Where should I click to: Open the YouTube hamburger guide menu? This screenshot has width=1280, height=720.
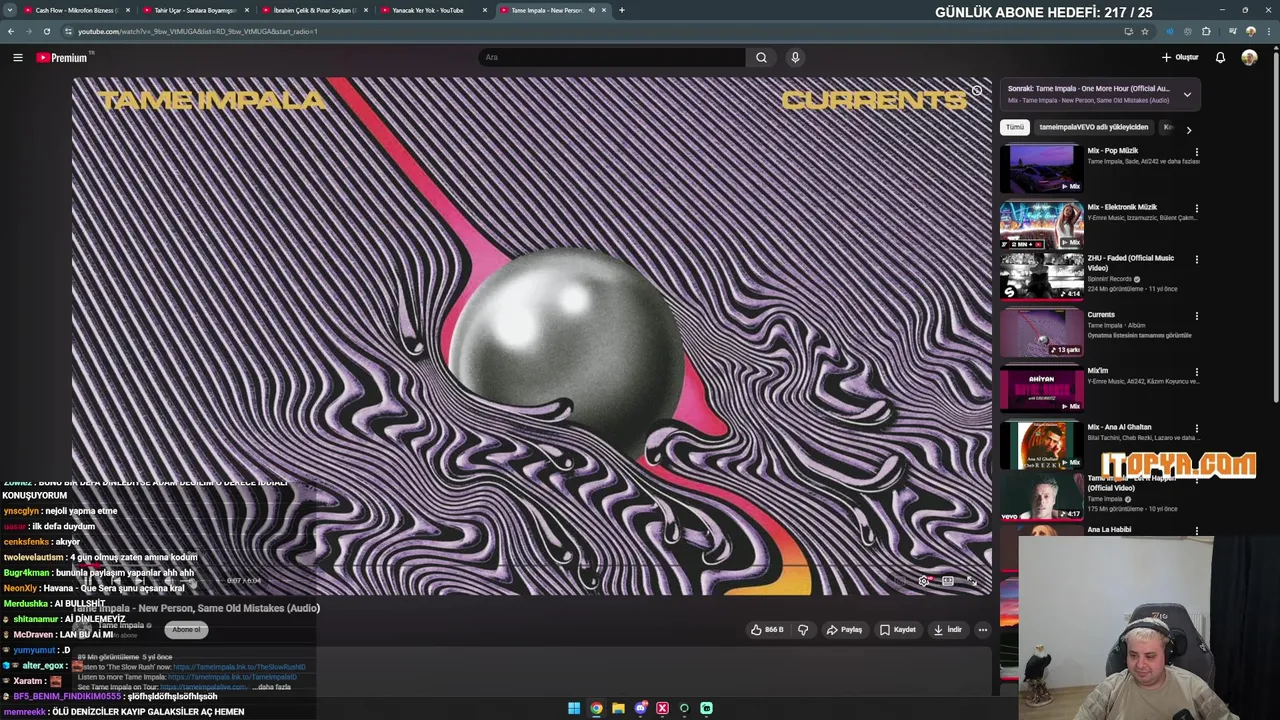click(x=17, y=57)
